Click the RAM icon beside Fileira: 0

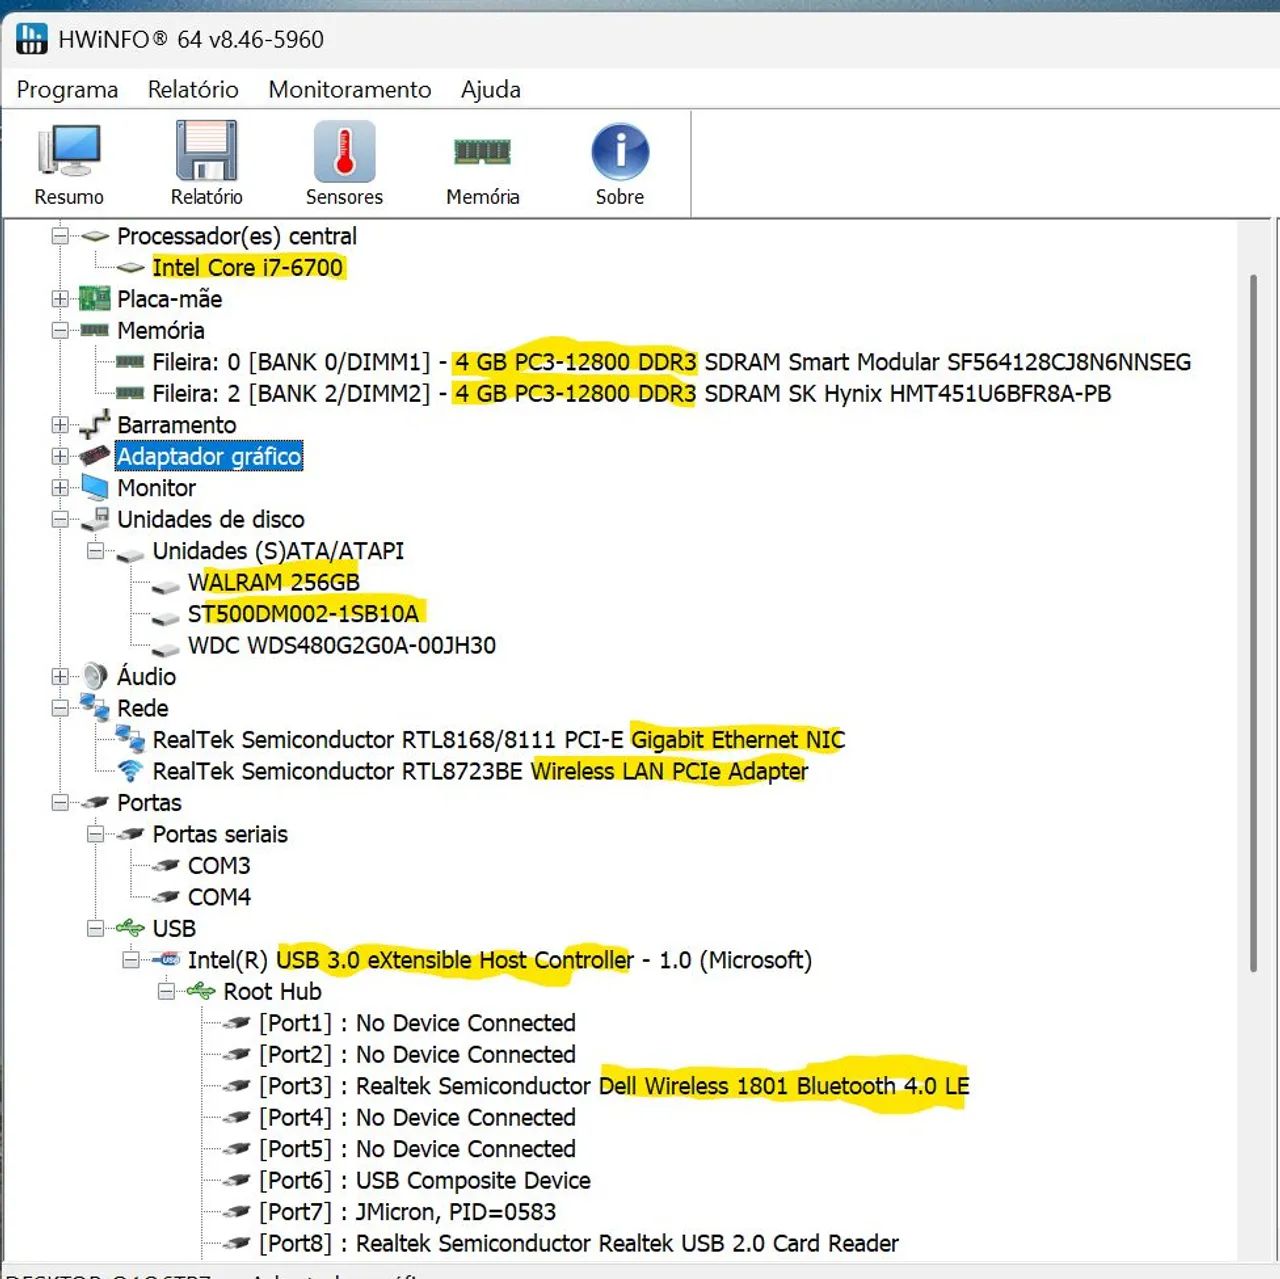point(130,361)
